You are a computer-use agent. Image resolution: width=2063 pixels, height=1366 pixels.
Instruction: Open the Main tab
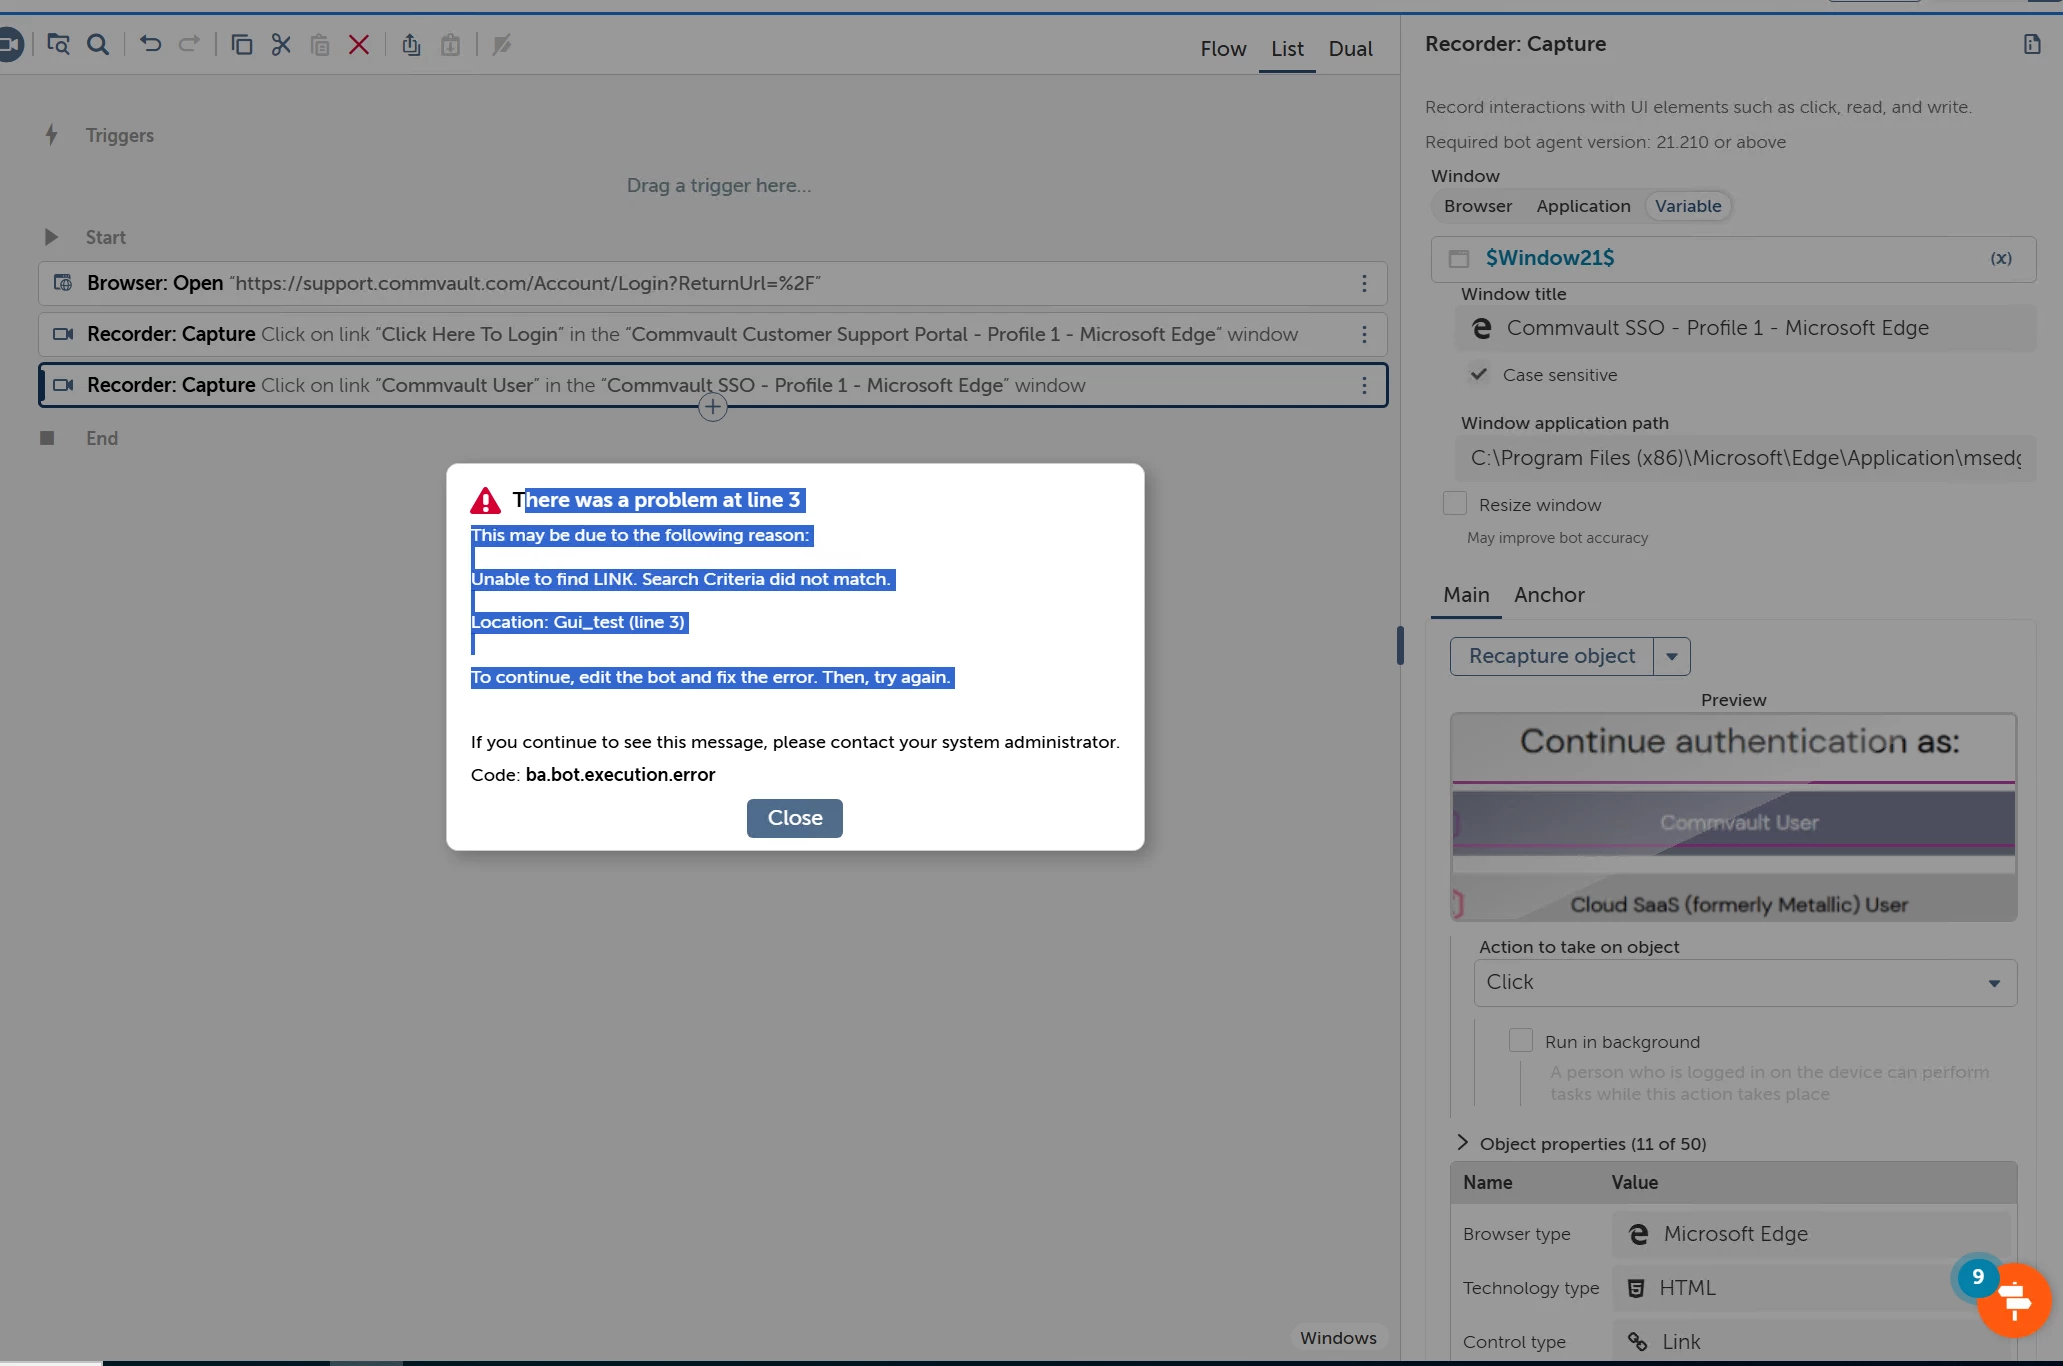1466,595
